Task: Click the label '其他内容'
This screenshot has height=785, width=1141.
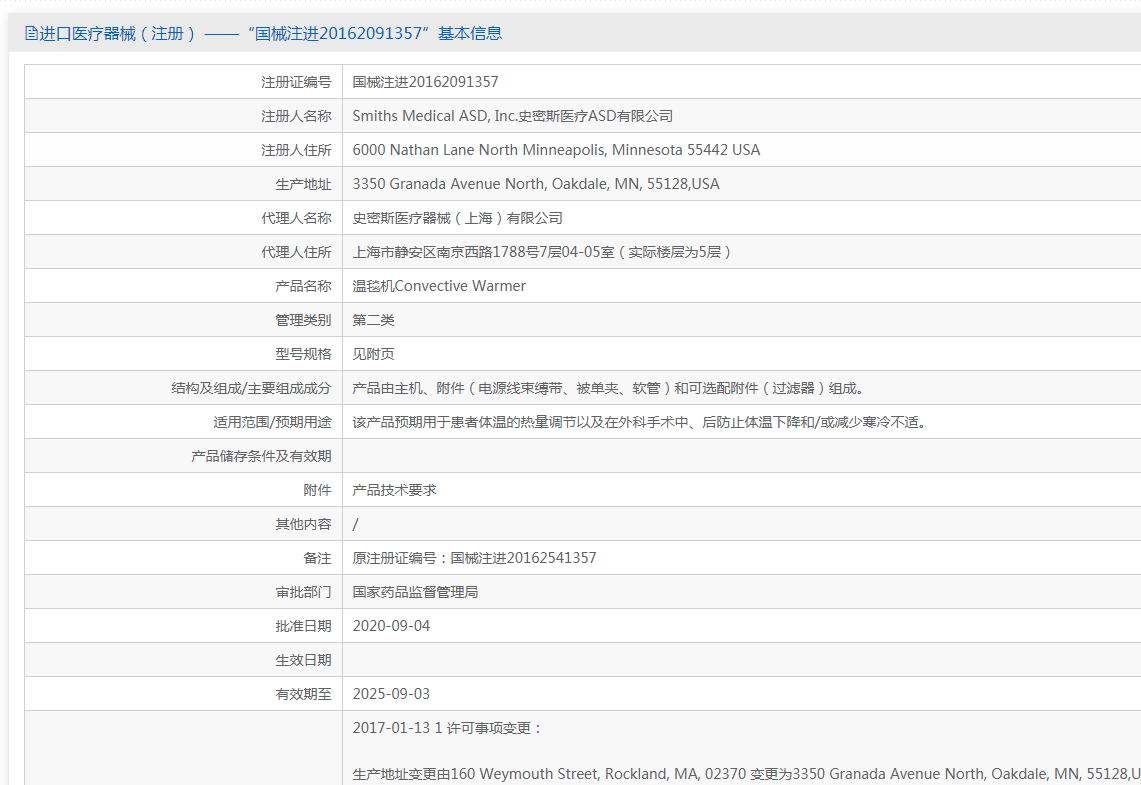Action: pyautogui.click(x=303, y=525)
